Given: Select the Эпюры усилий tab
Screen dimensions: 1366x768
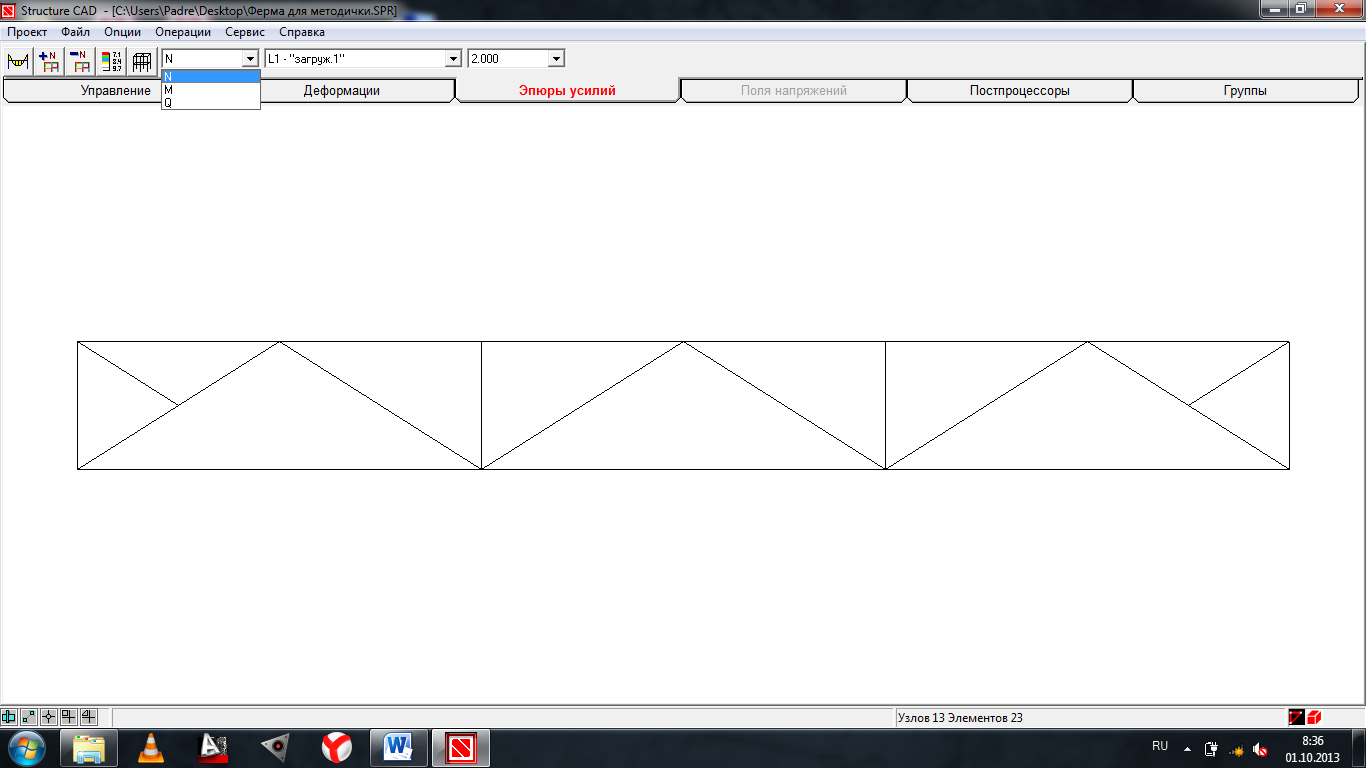Looking at the screenshot, I should [567, 91].
